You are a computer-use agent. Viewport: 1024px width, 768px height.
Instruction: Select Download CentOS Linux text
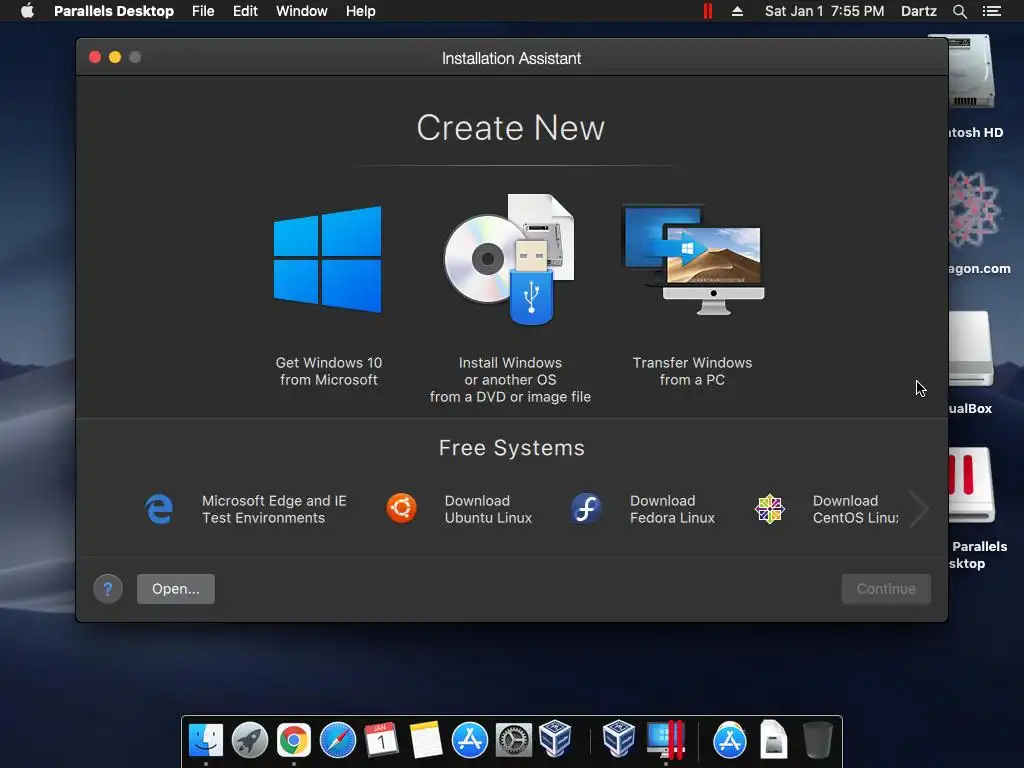[x=856, y=509]
